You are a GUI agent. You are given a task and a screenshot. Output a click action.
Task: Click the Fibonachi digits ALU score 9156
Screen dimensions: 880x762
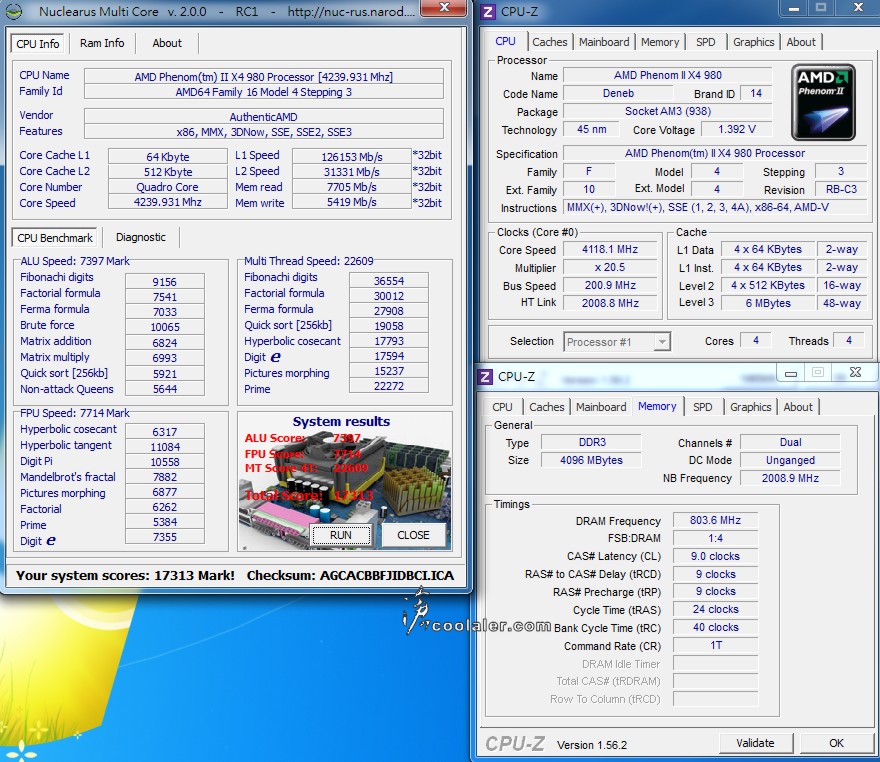(164, 282)
